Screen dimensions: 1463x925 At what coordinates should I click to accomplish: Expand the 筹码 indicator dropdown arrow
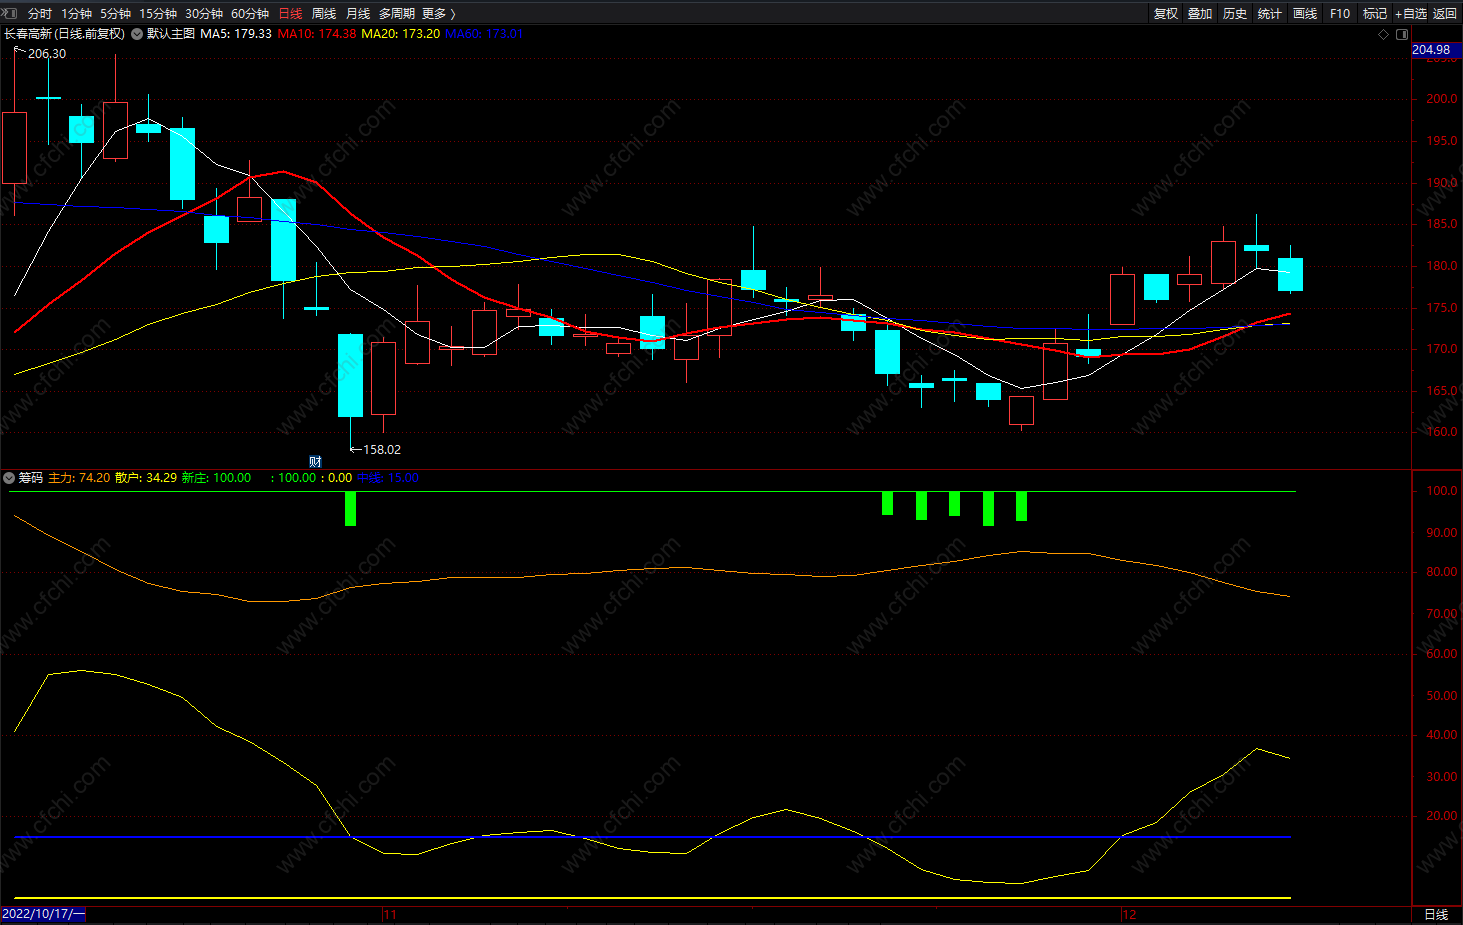(x=9, y=478)
